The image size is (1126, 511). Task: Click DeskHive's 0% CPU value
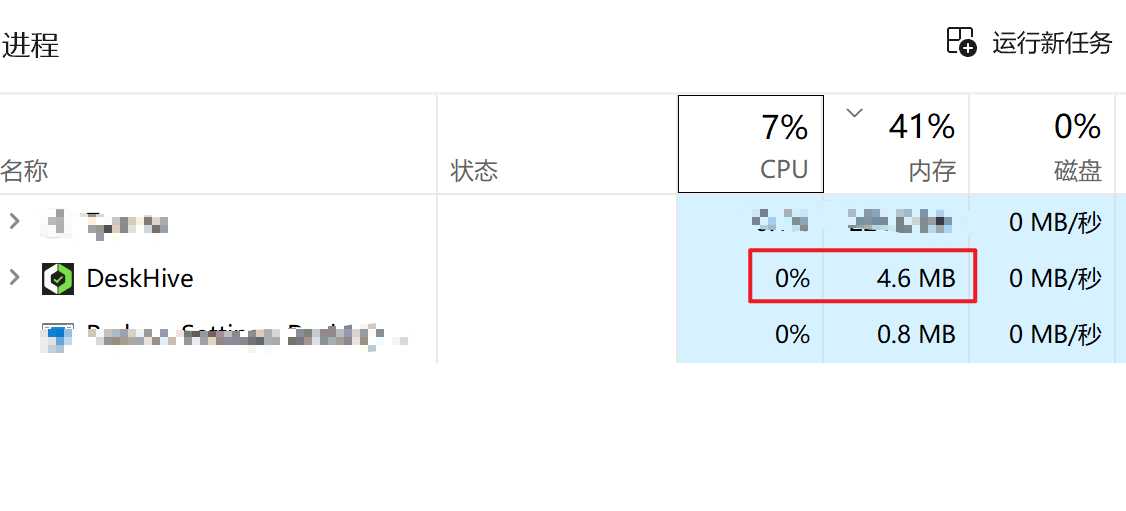coord(792,278)
